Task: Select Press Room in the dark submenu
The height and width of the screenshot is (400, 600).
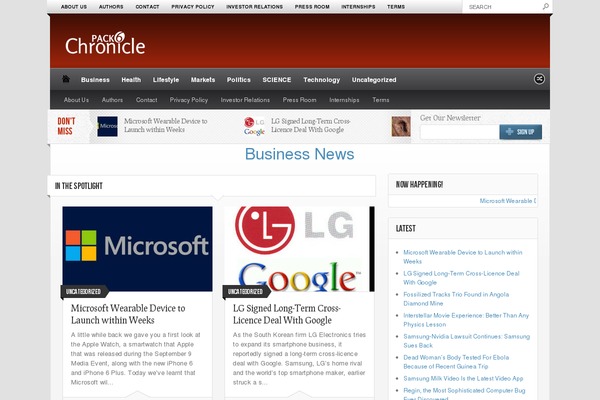Action: coord(300,100)
